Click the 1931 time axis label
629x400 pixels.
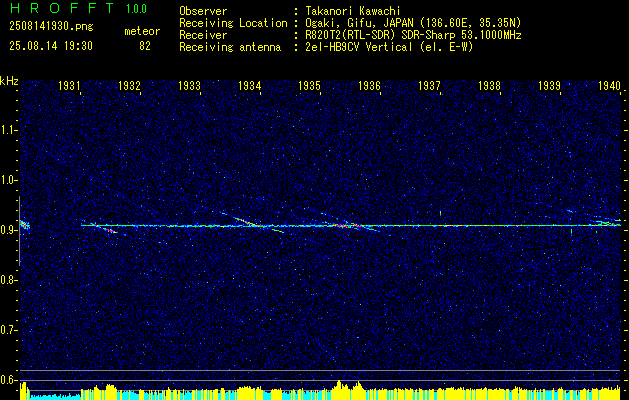pos(69,85)
